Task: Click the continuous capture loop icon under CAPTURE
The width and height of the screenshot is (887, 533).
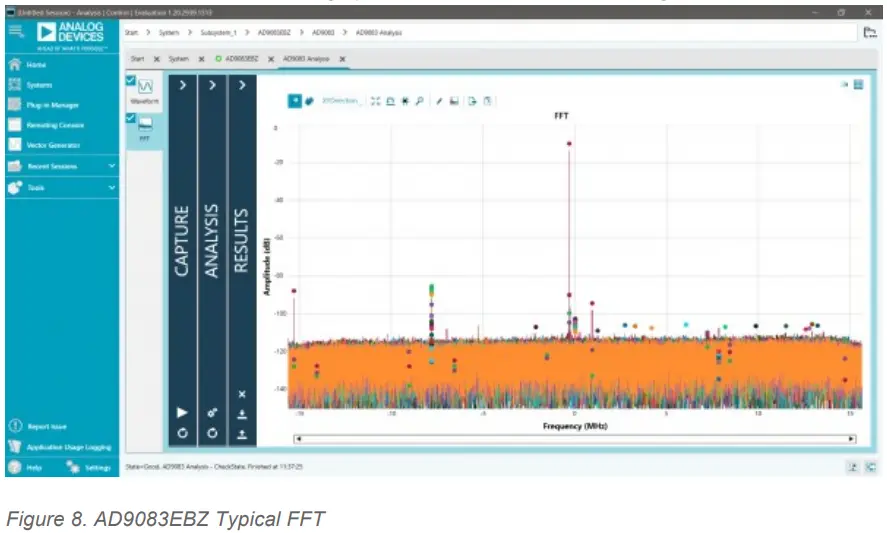Action: tap(182, 433)
